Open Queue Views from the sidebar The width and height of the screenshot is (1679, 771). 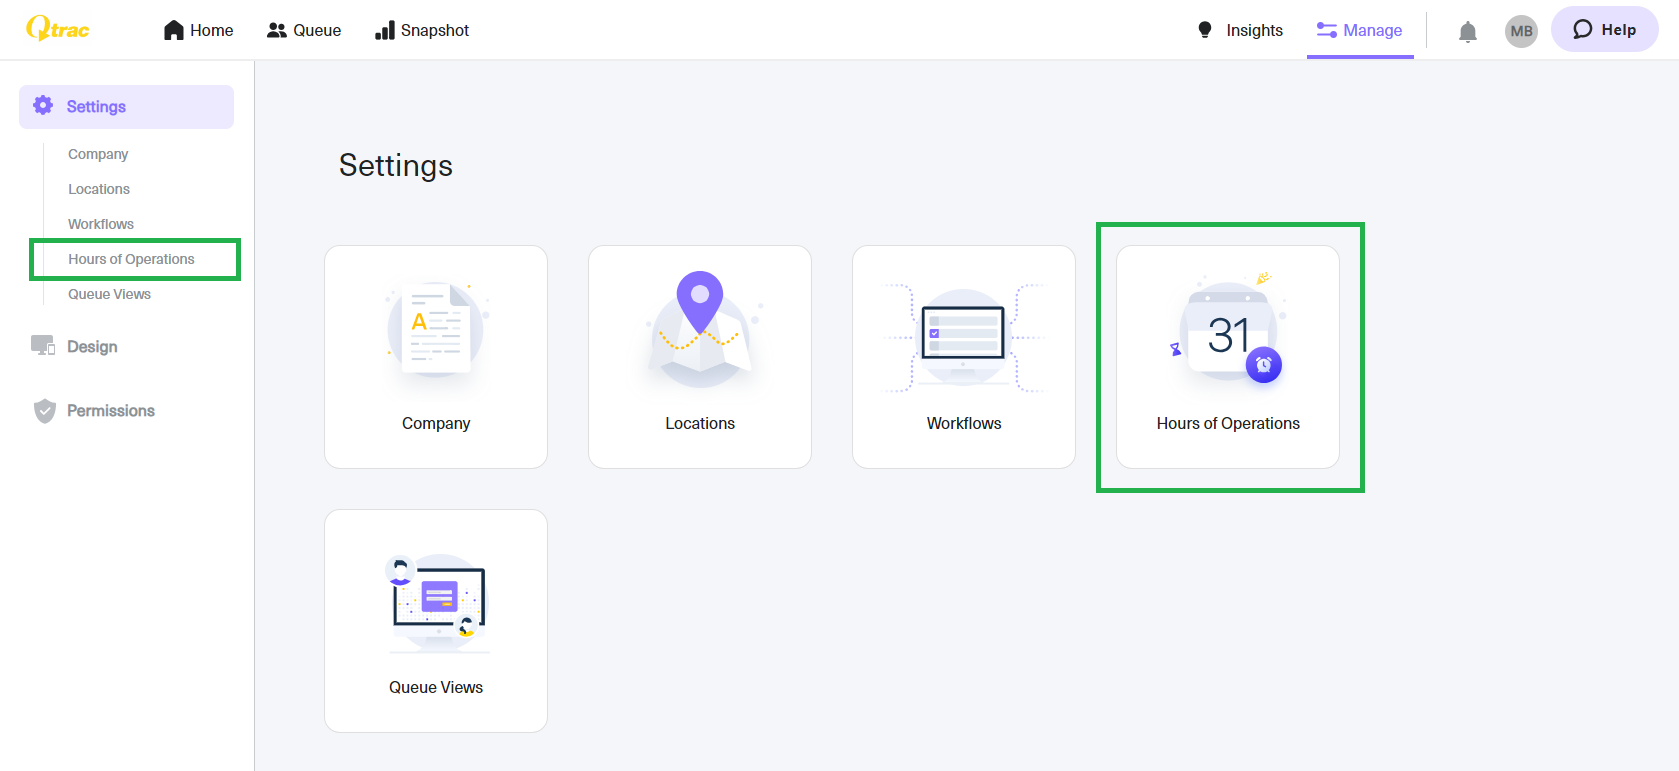point(109,294)
